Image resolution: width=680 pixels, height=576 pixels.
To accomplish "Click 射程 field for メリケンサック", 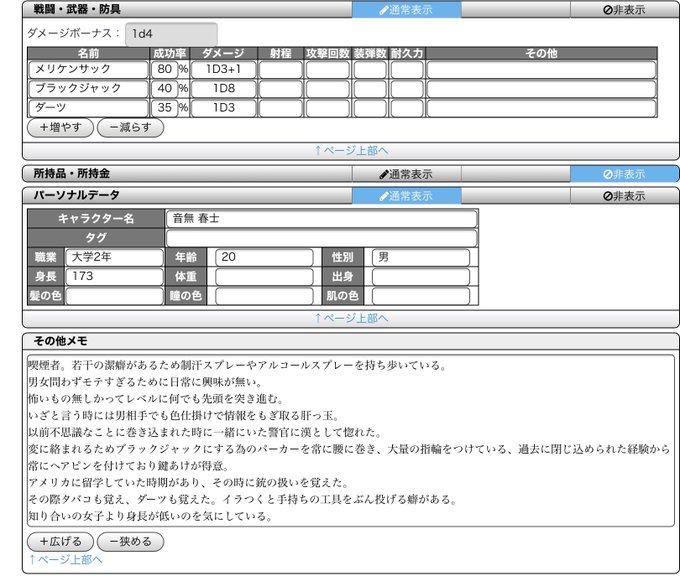I will (x=281, y=69).
